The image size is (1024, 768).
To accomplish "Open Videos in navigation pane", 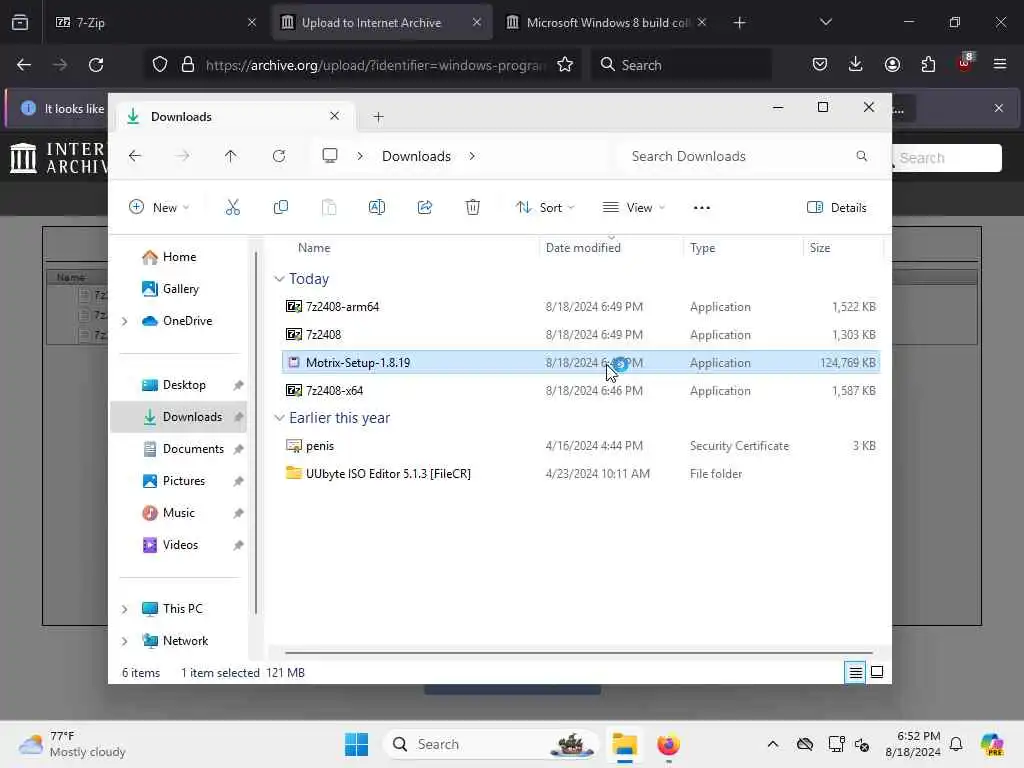I will (x=171, y=545).
